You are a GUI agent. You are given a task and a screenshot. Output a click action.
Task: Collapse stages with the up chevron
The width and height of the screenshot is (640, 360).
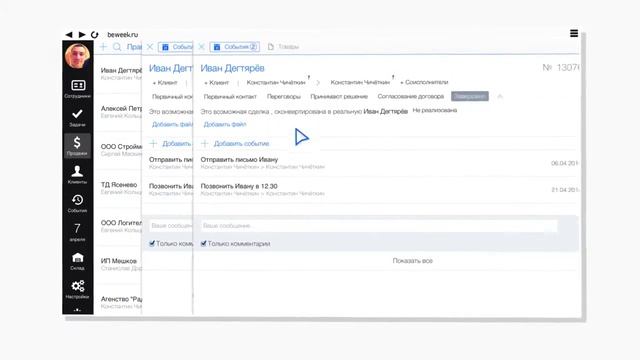click(x=500, y=96)
